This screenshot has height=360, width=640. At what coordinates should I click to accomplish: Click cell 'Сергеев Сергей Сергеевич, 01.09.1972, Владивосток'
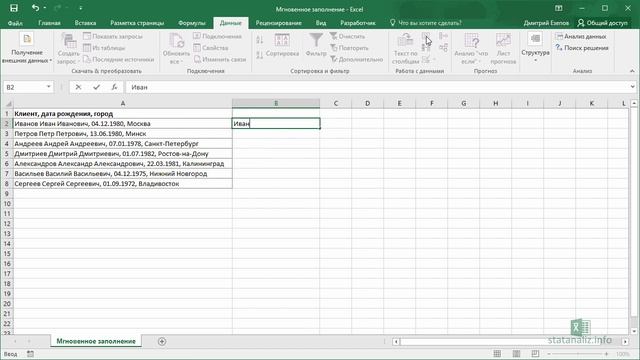tap(122, 184)
